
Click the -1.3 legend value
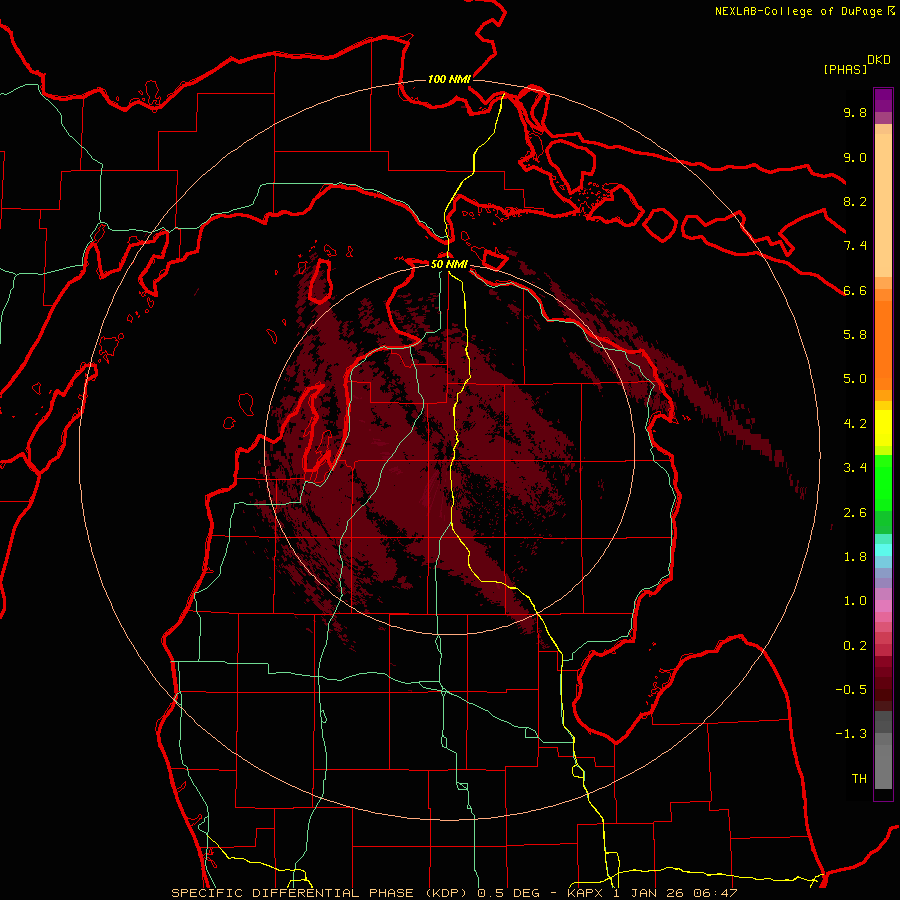[851, 734]
